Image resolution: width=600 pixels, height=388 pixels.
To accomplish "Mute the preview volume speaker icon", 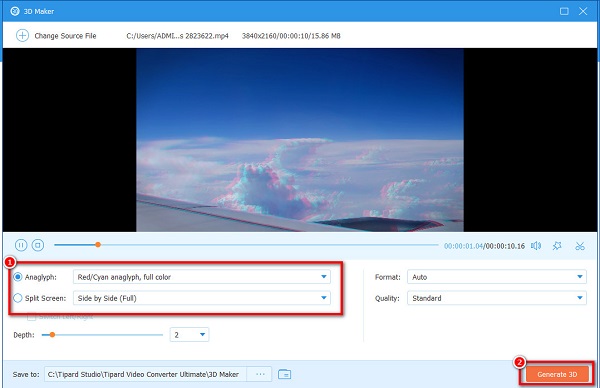I will (x=536, y=246).
